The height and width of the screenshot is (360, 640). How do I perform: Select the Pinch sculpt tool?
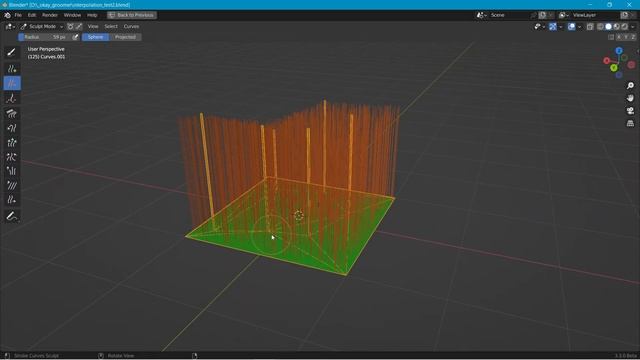click(x=12, y=157)
